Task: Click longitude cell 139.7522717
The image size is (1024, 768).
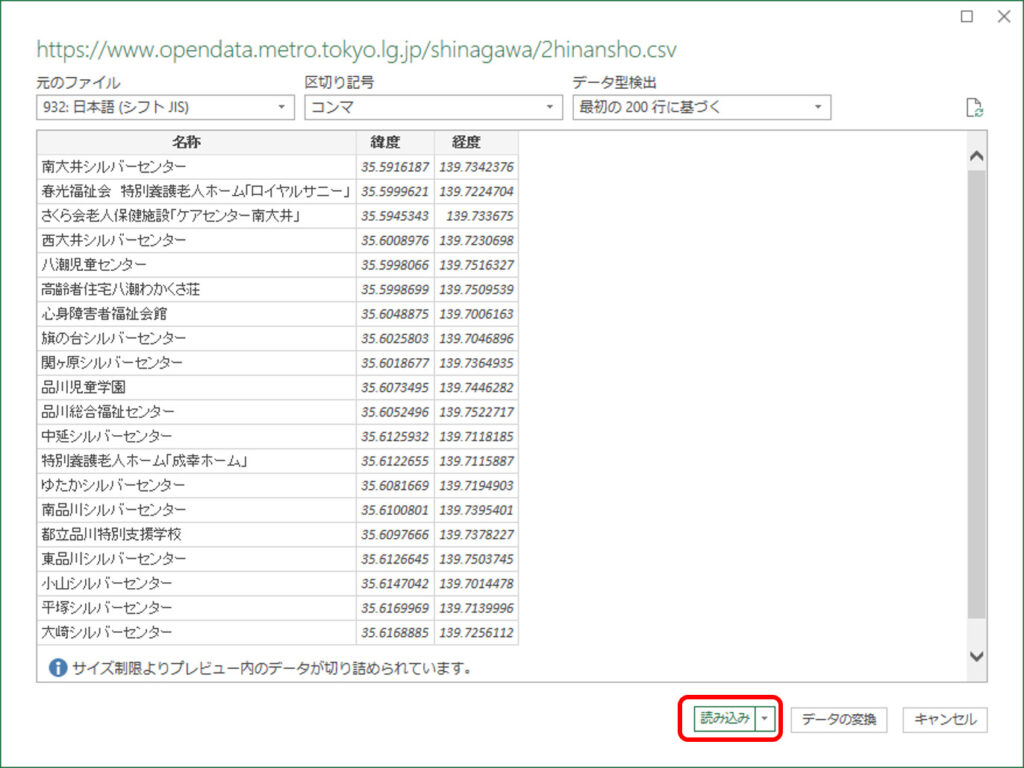Action: (x=476, y=411)
